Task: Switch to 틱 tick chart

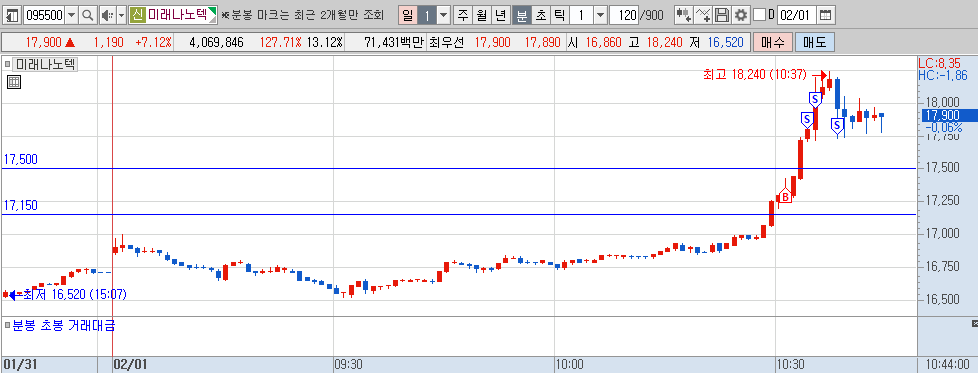Action: (x=559, y=15)
